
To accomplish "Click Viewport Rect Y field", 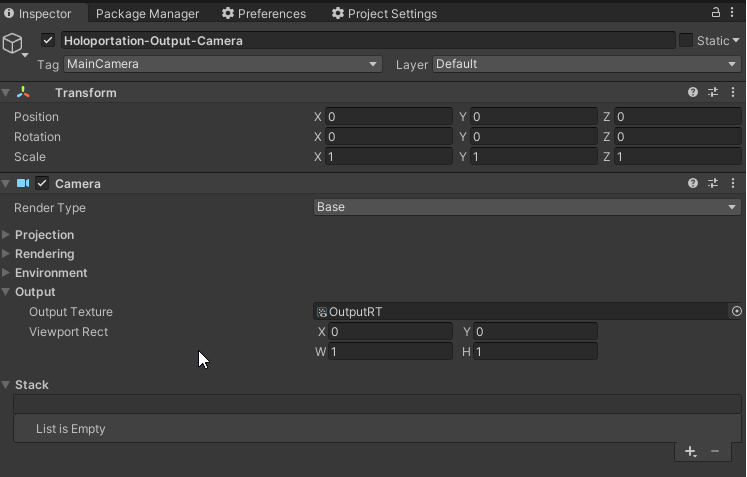I will point(535,332).
